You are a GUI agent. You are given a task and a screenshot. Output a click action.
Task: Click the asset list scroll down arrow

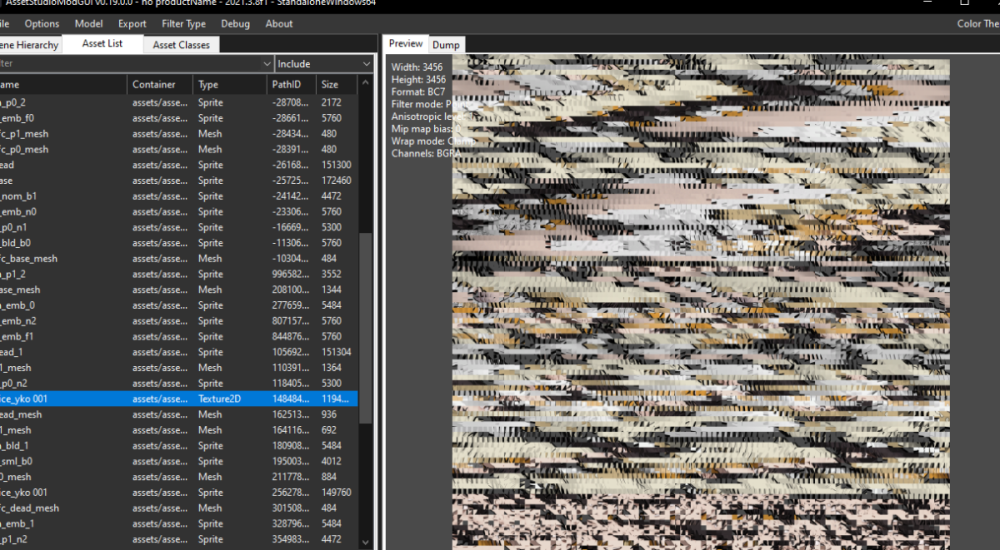[x=365, y=542]
